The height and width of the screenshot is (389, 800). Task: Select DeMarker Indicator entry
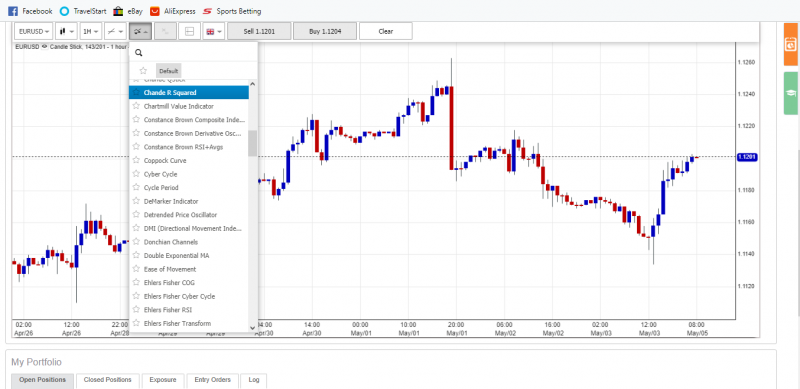coord(189,201)
